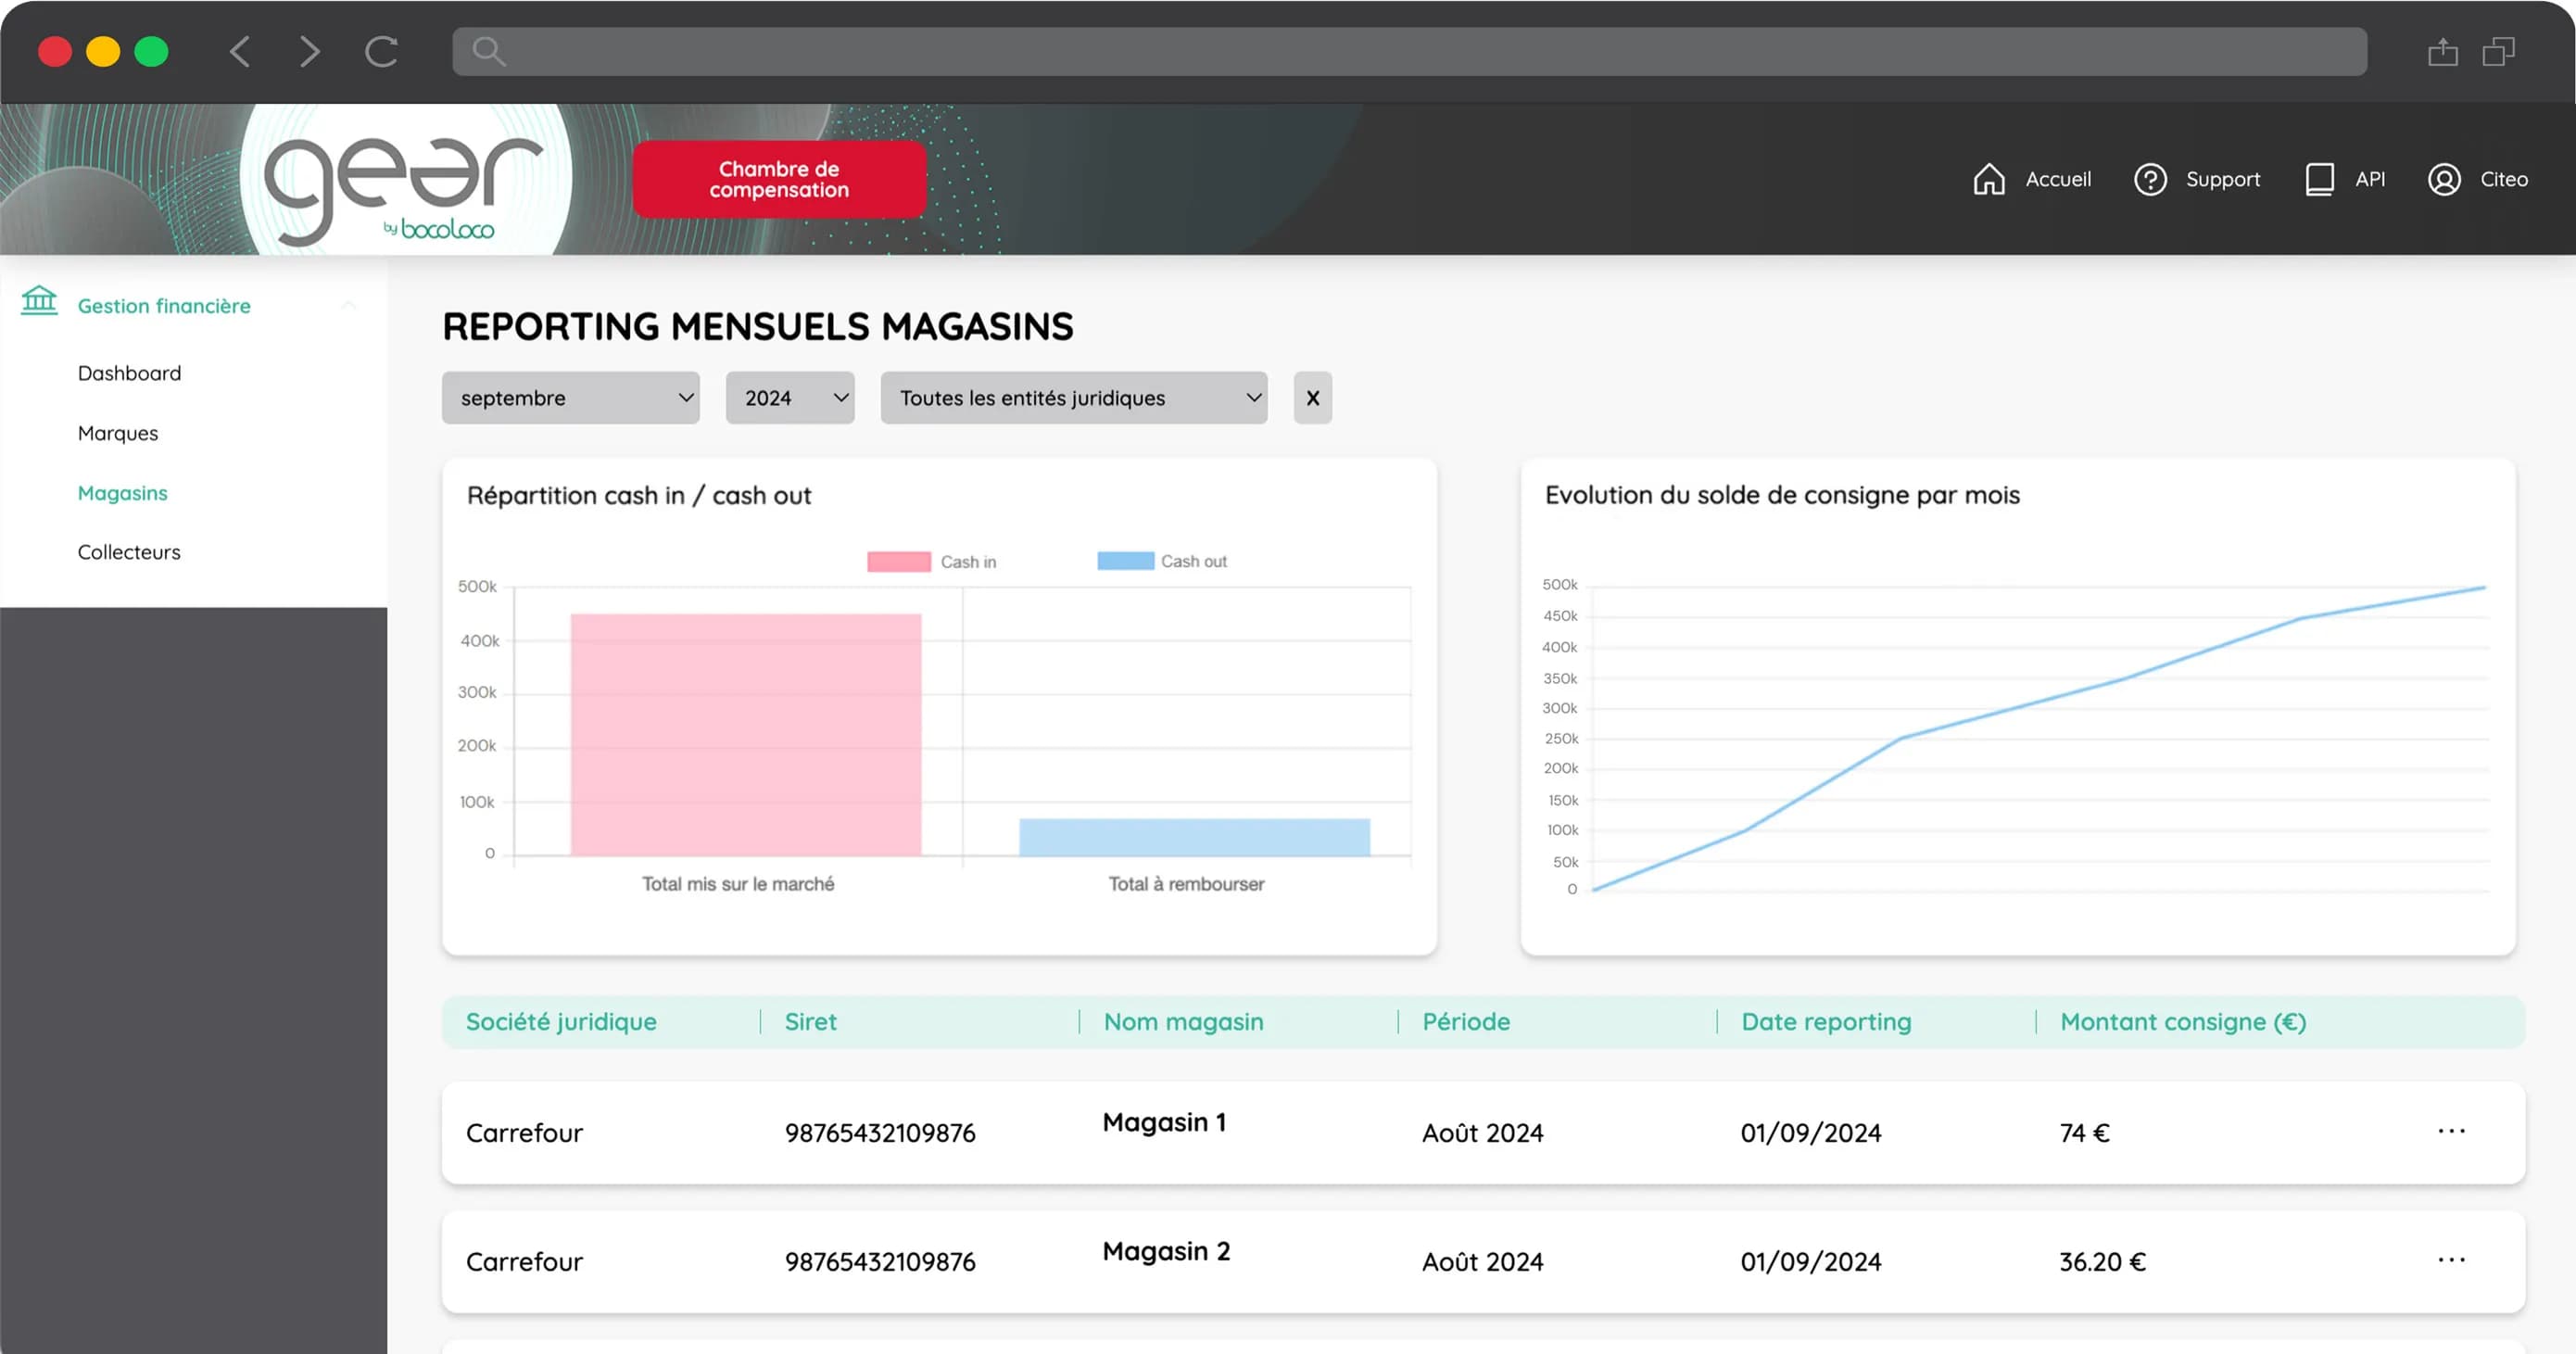Clear filters with the X button
Viewport: 2576px width, 1354px height.
click(x=1312, y=398)
